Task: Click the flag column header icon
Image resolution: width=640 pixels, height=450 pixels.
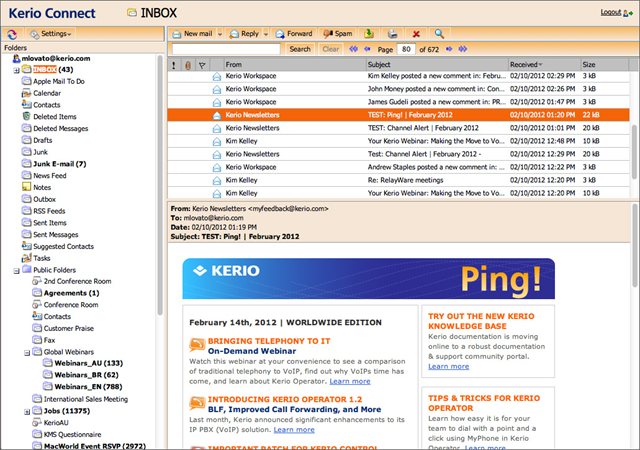Action: pyautogui.click(x=202, y=65)
